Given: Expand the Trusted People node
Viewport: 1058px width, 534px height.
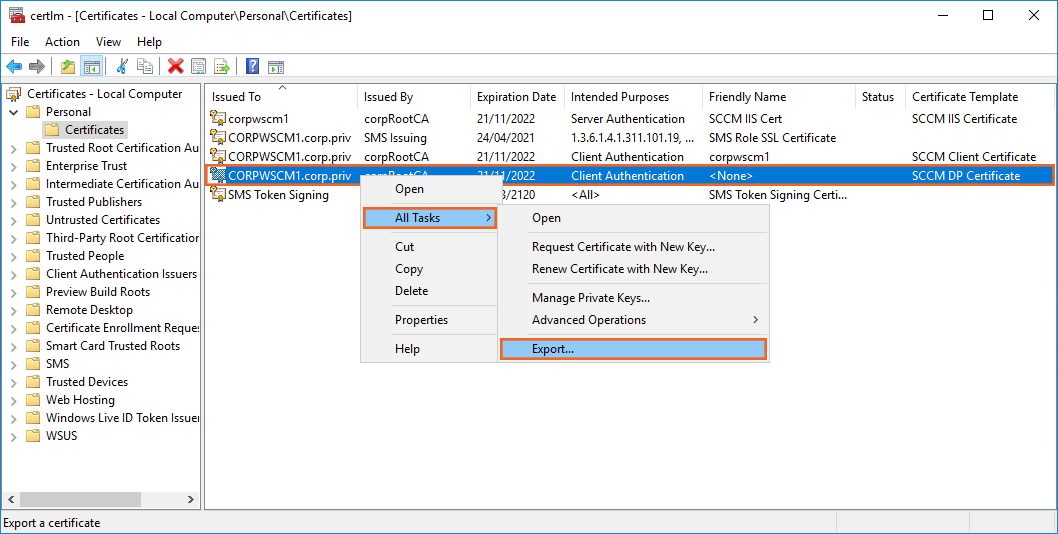Looking at the screenshot, I should 15,256.
